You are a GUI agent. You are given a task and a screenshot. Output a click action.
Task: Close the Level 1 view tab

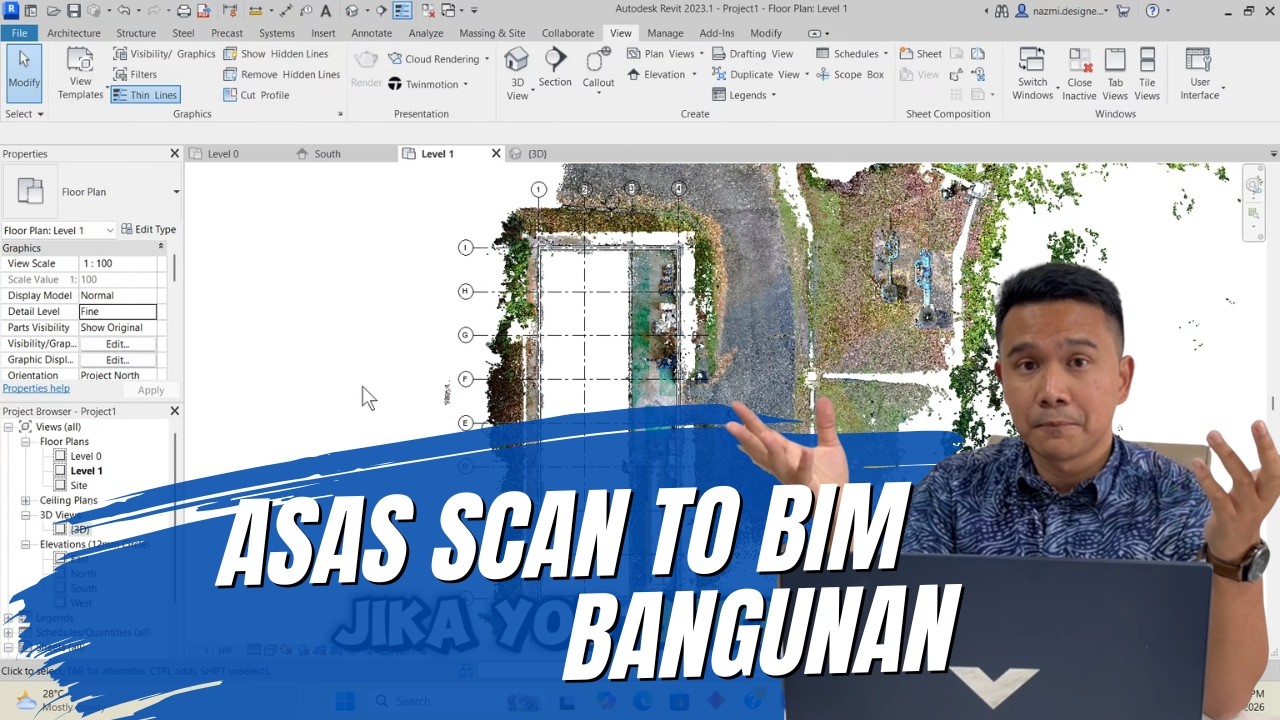[495, 154]
